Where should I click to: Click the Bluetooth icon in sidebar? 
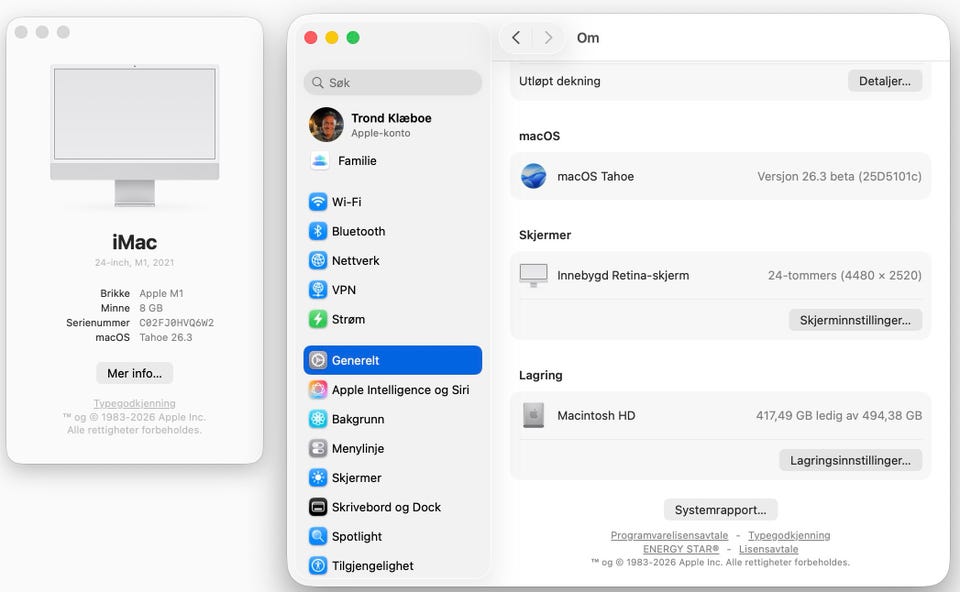(x=318, y=231)
